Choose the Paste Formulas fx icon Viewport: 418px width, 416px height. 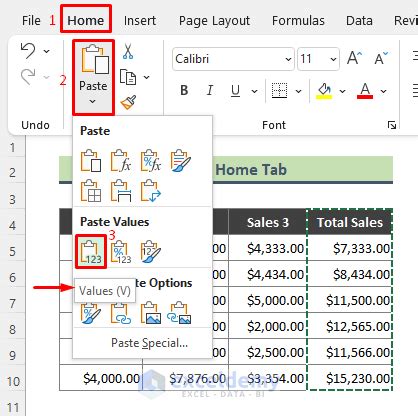pos(121,161)
